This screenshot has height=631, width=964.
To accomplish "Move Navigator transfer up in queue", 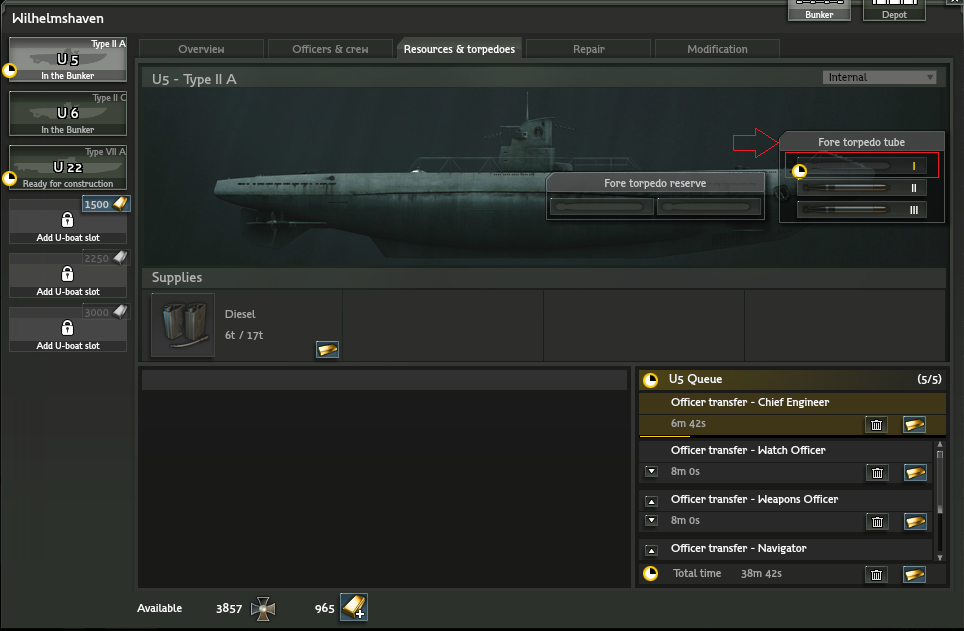I will (651, 550).
